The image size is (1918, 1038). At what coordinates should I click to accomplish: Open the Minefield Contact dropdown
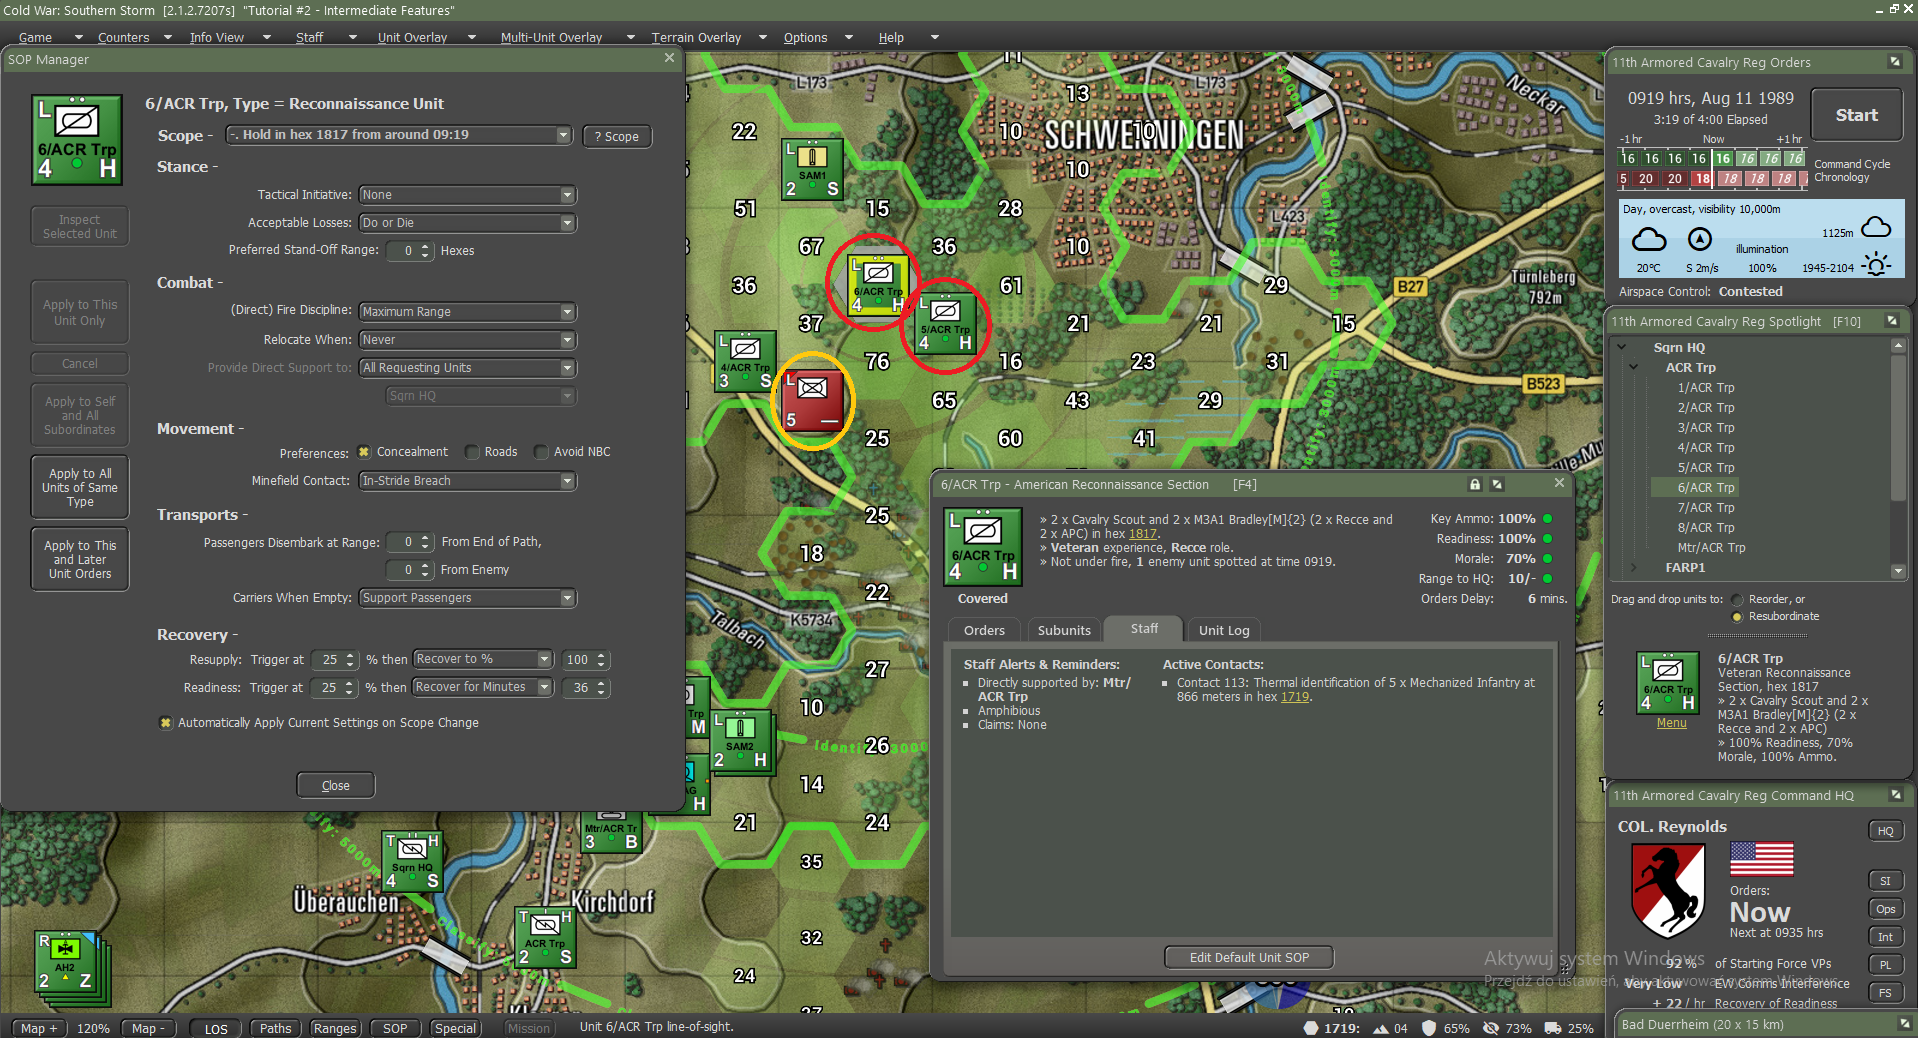point(468,481)
